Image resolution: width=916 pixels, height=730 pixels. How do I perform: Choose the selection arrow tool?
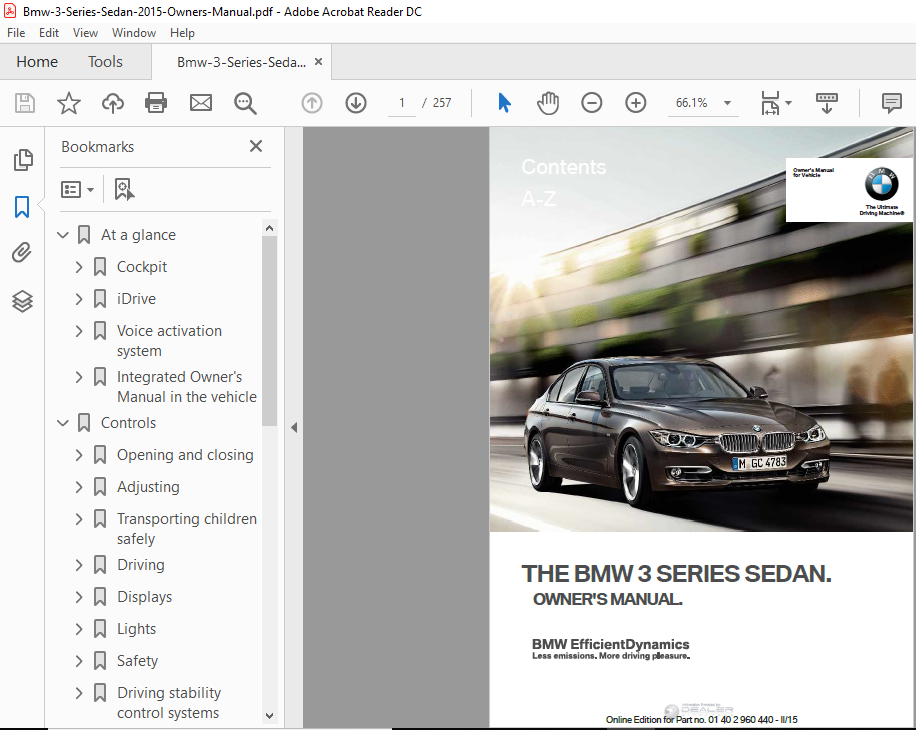(x=504, y=103)
